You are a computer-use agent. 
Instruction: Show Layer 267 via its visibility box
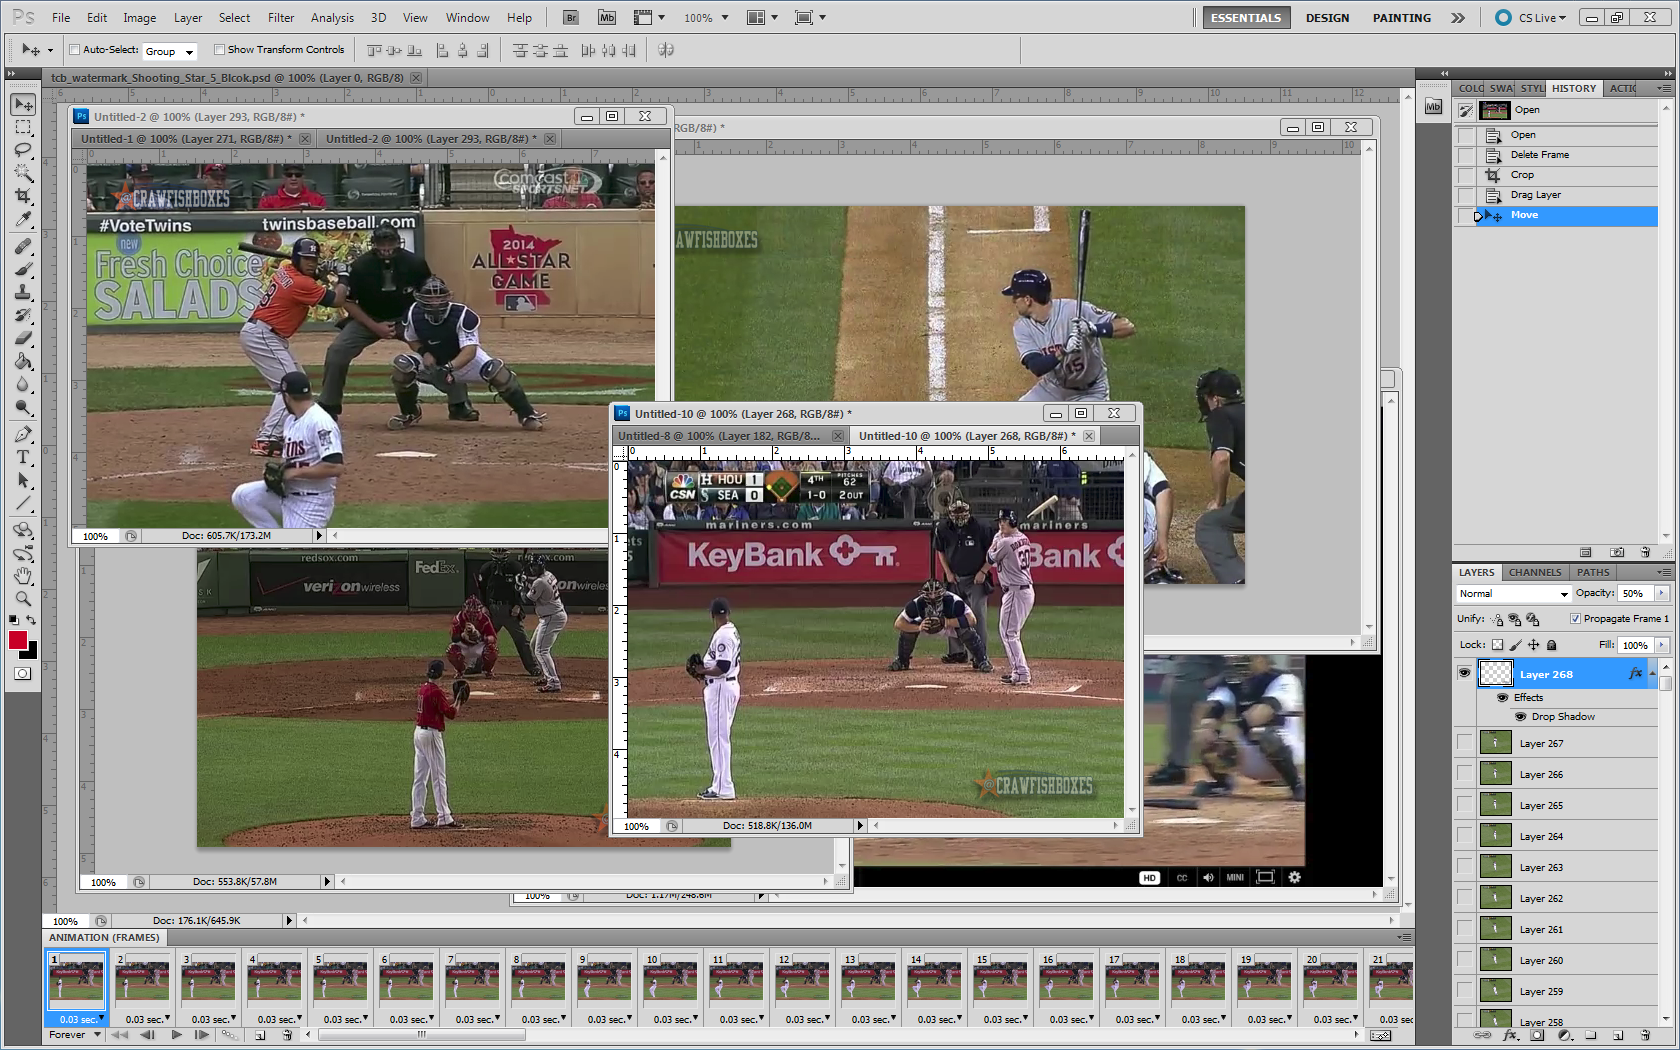[1465, 743]
